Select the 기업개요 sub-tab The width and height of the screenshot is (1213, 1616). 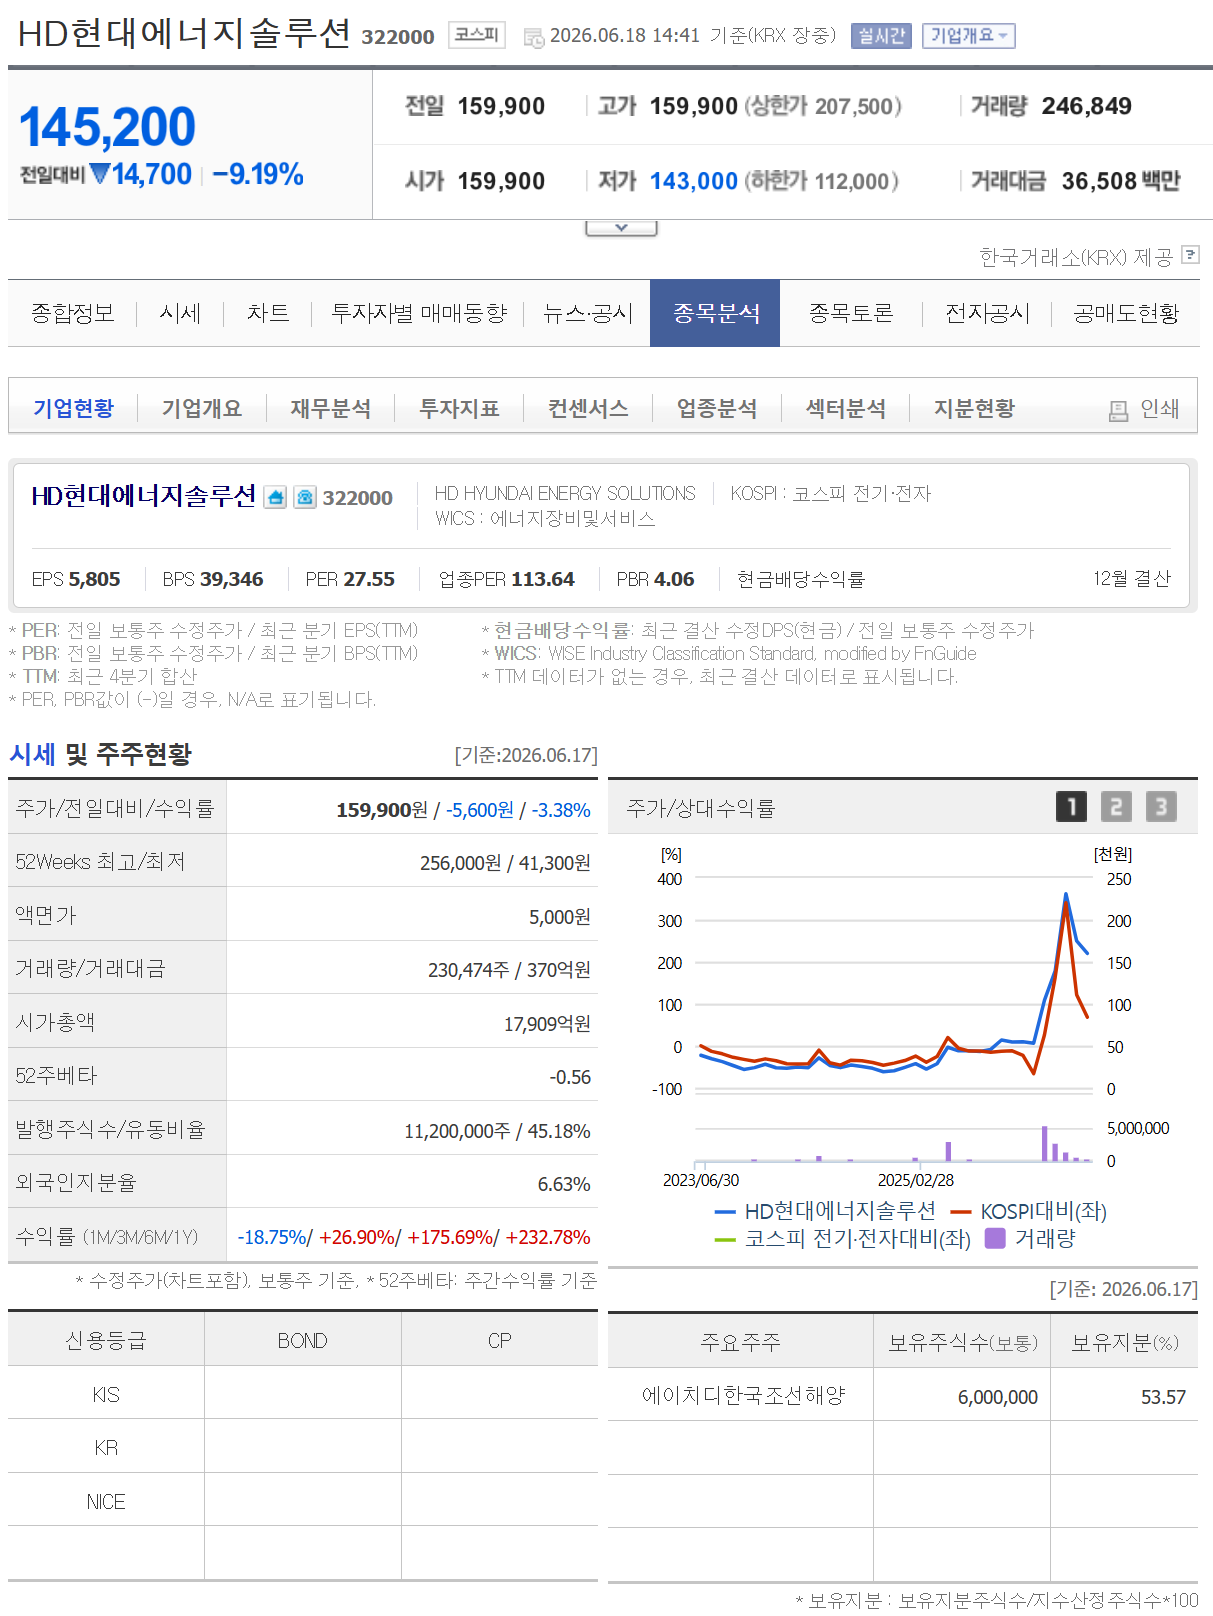(202, 408)
